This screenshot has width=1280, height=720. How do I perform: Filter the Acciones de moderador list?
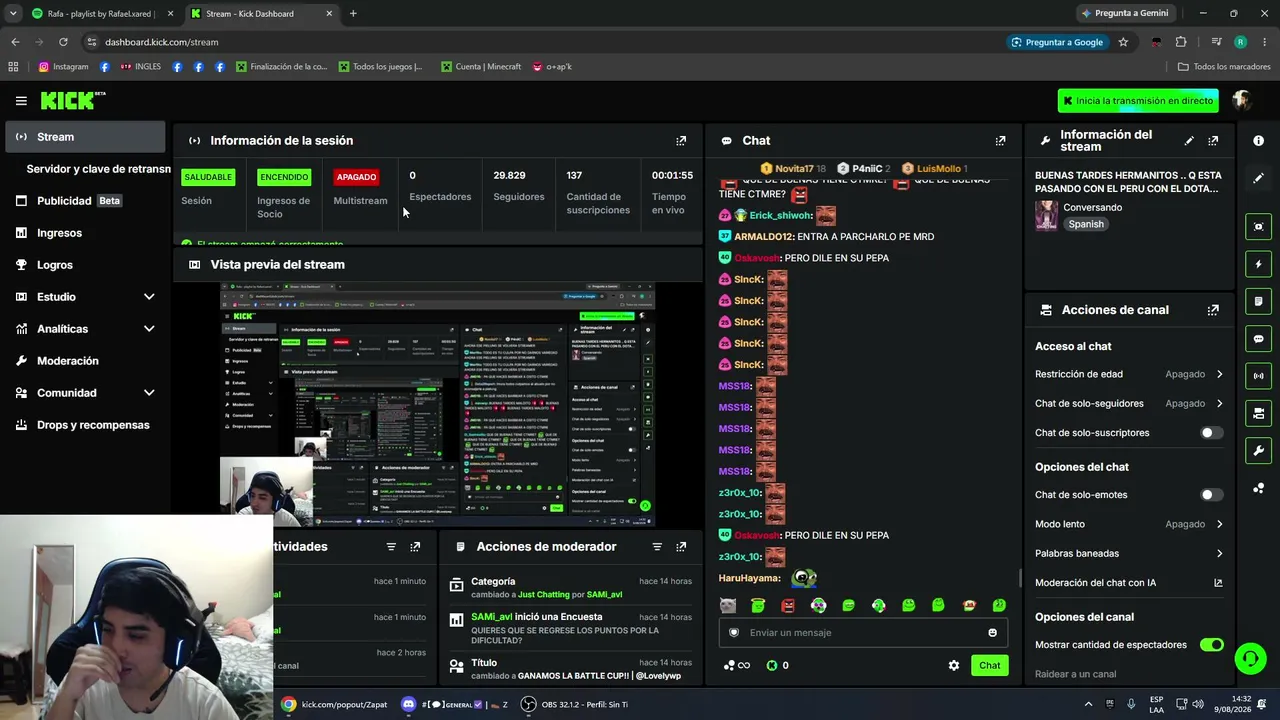(657, 547)
